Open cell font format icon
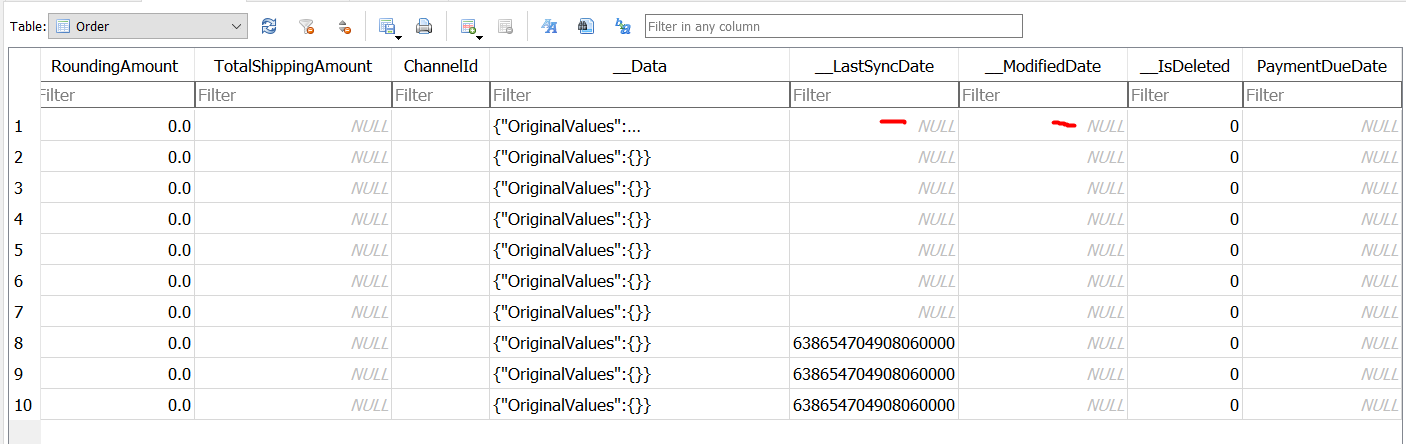Image resolution: width=1406 pixels, height=444 pixels. (549, 27)
